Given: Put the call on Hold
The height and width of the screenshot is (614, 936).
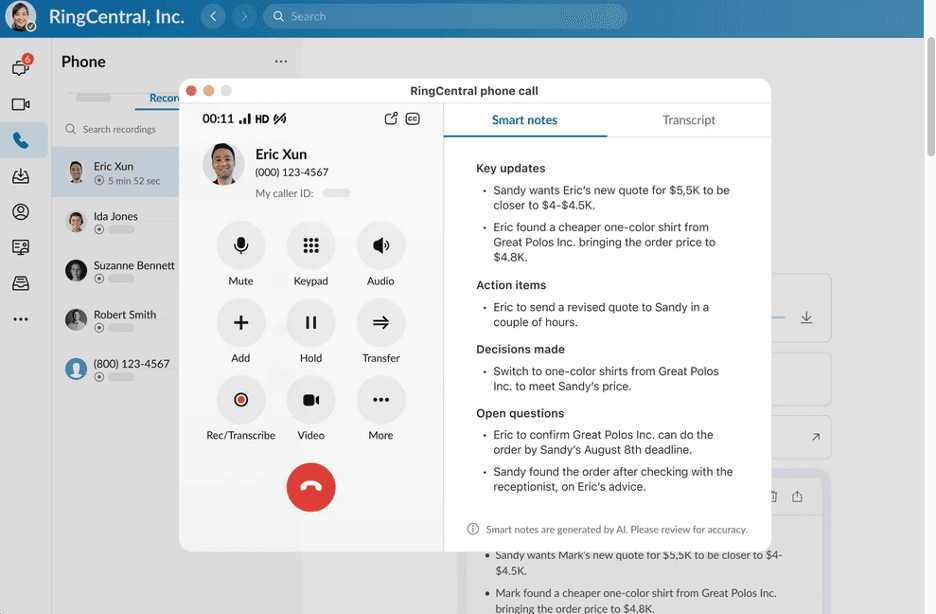Looking at the screenshot, I should (311, 323).
